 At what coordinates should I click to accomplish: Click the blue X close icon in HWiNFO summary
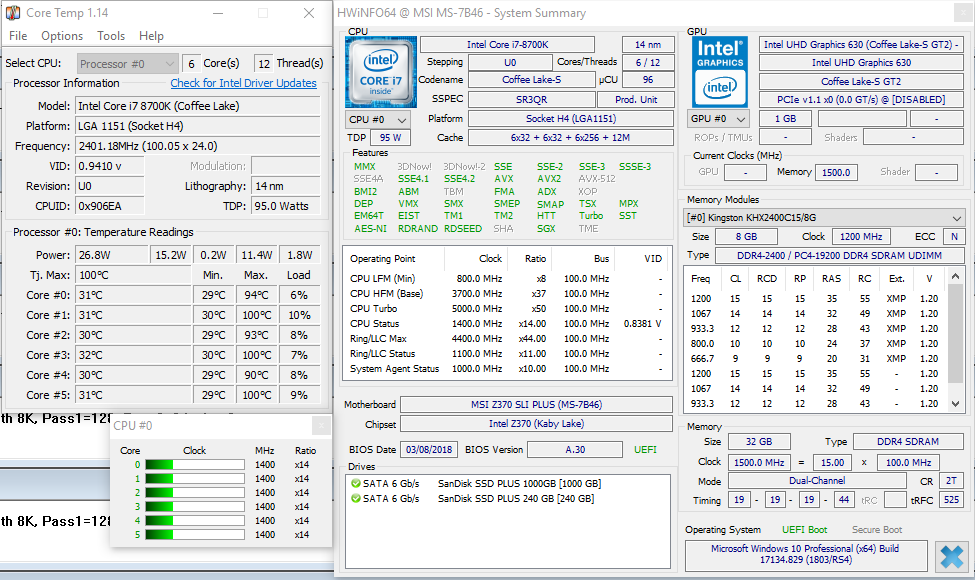(x=951, y=556)
